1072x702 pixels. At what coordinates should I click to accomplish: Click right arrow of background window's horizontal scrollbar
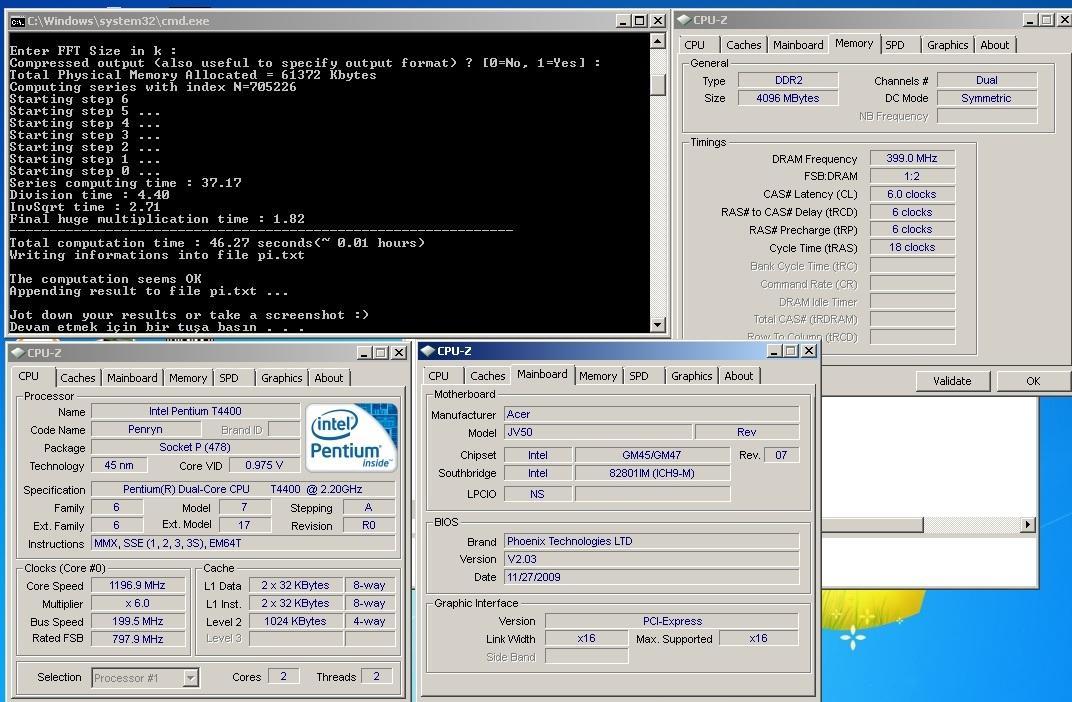1027,524
